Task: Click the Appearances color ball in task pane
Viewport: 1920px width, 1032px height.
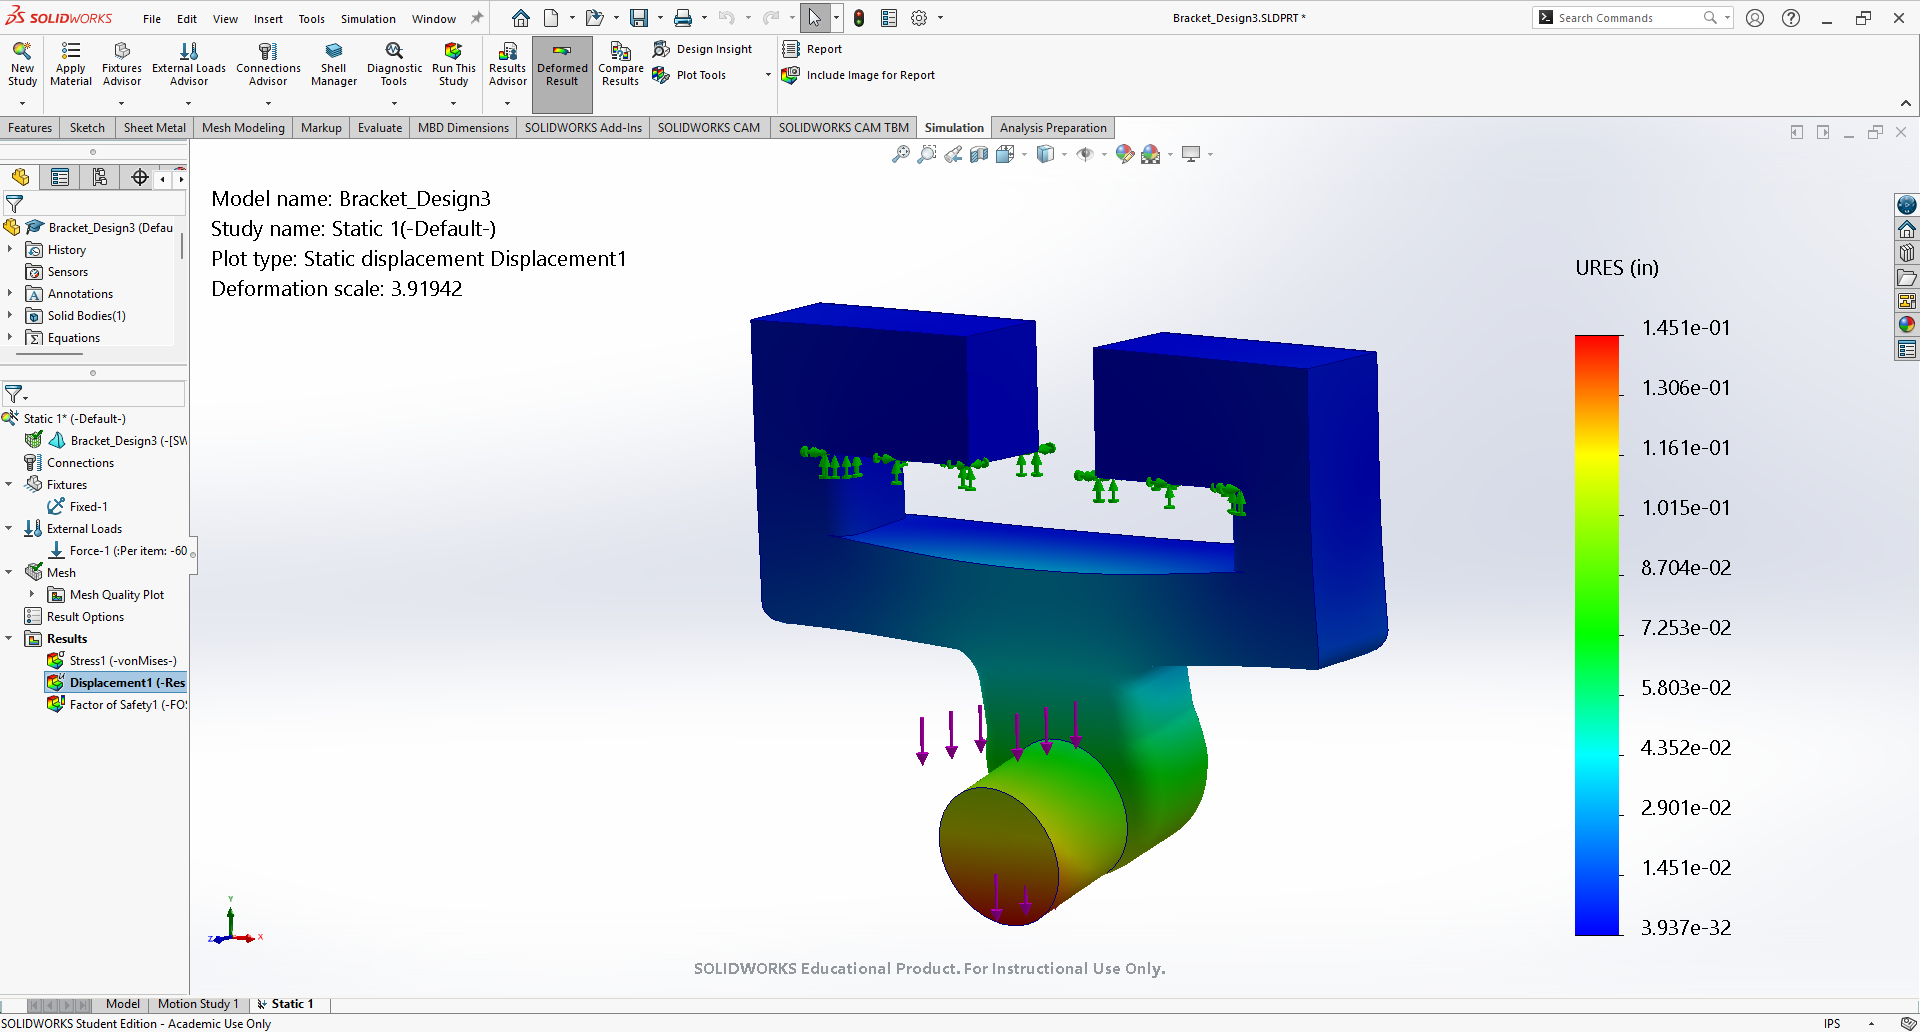Action: (x=1907, y=325)
